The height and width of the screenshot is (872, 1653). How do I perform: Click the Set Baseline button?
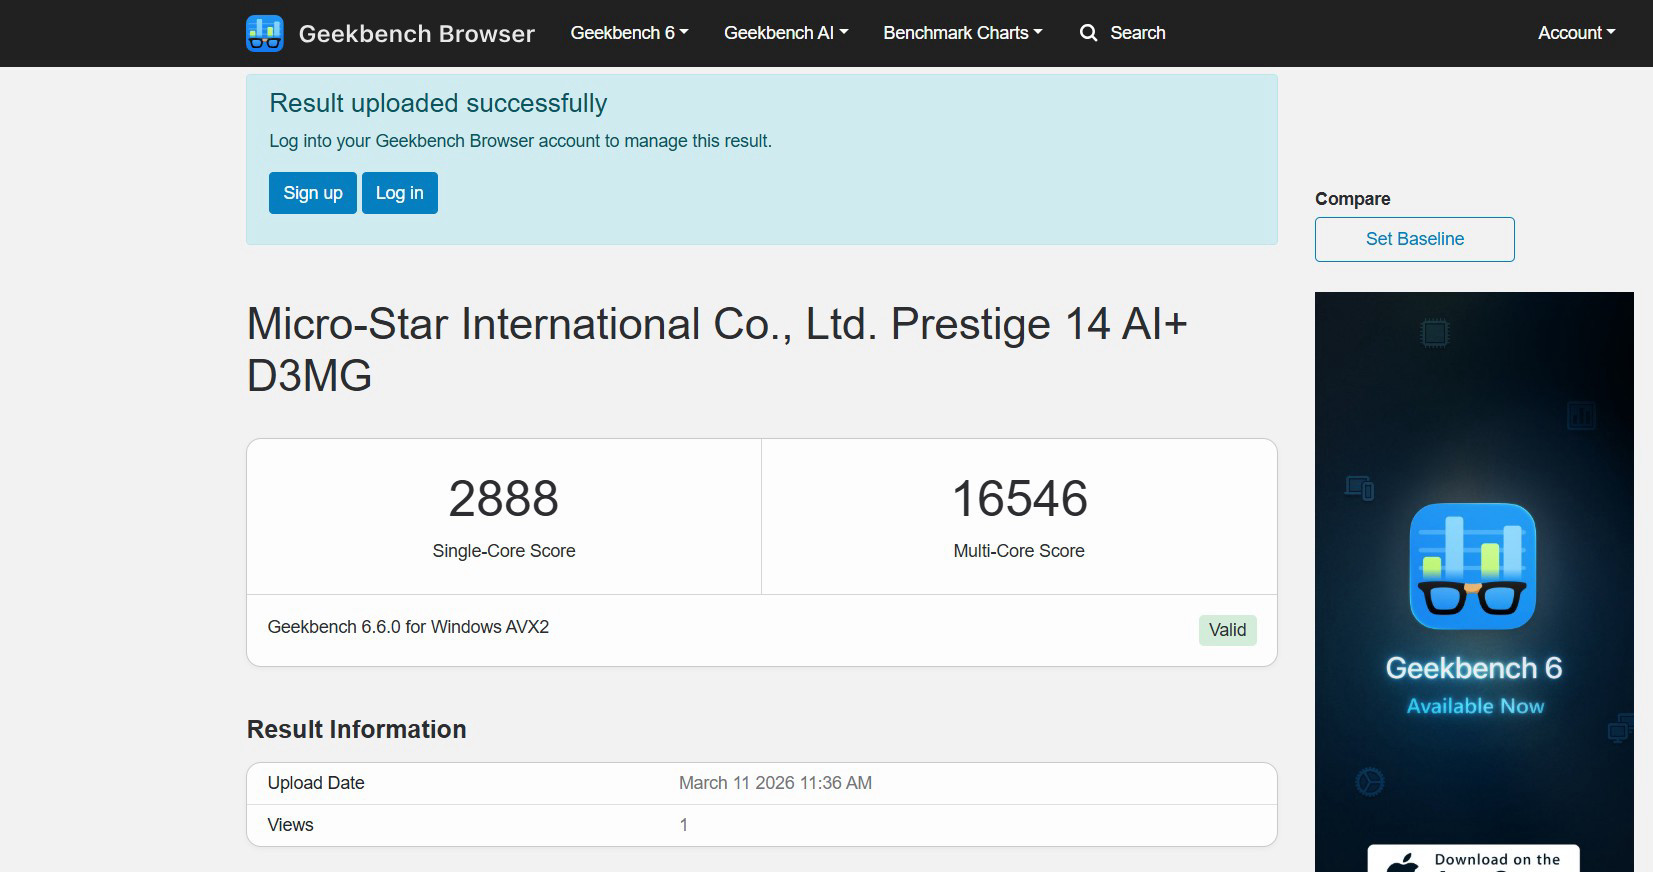[1414, 239]
